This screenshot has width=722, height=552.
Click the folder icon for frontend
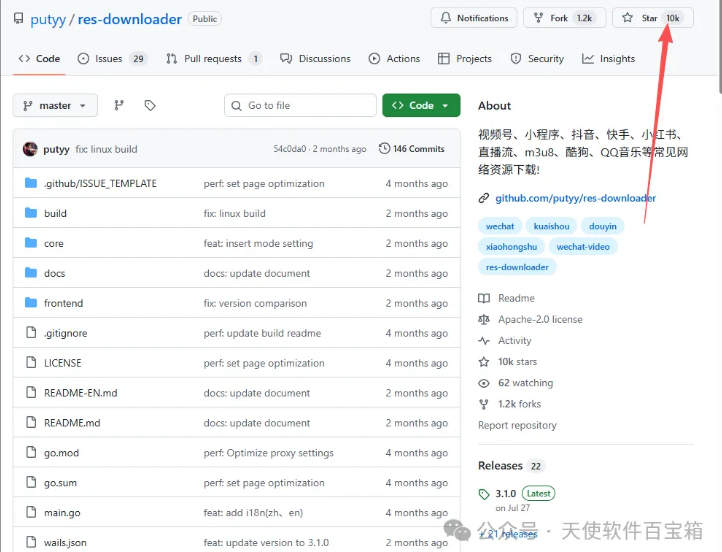pyautogui.click(x=31, y=303)
